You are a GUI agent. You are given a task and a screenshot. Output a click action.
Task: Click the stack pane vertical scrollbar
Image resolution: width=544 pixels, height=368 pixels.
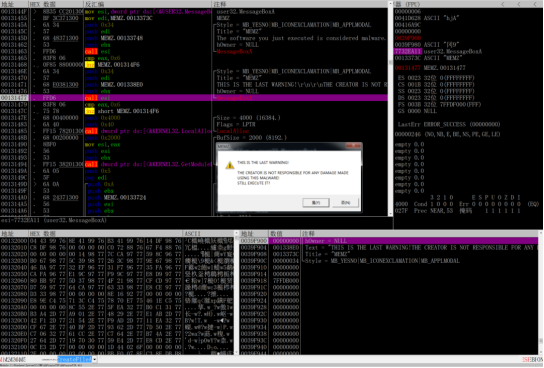[541, 293]
